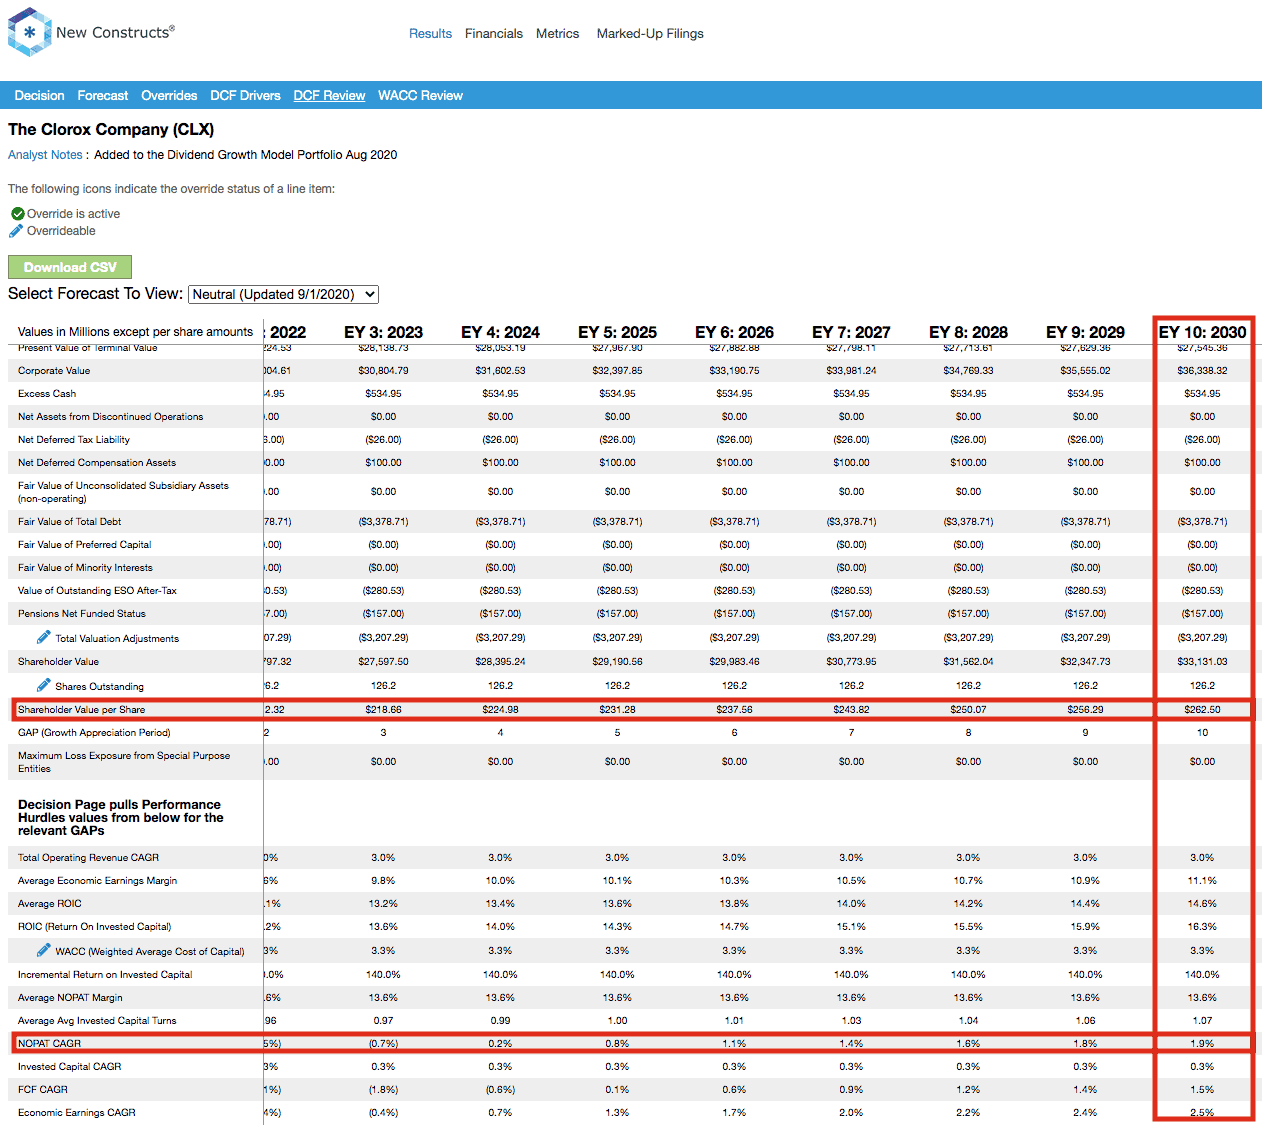Click the GAP (Growth Appreciation Period) label
This screenshot has height=1125, width=1262.
pyautogui.click(x=94, y=733)
